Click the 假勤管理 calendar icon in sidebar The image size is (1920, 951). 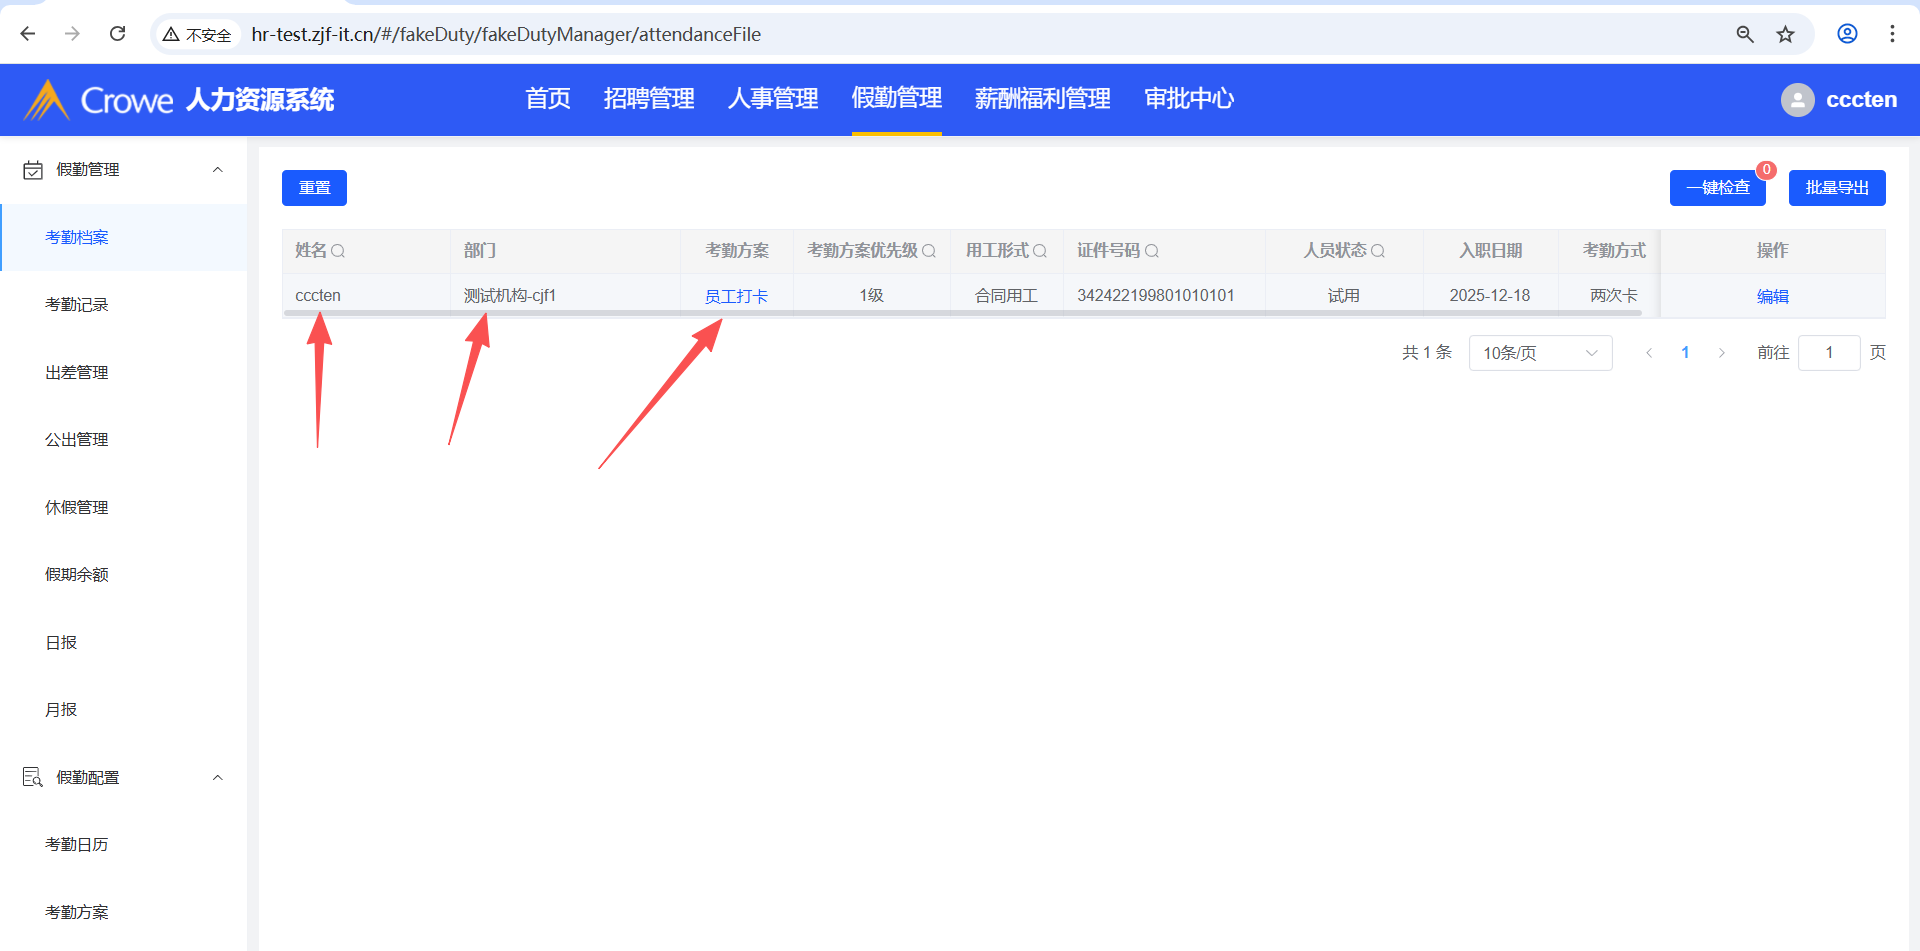33,170
